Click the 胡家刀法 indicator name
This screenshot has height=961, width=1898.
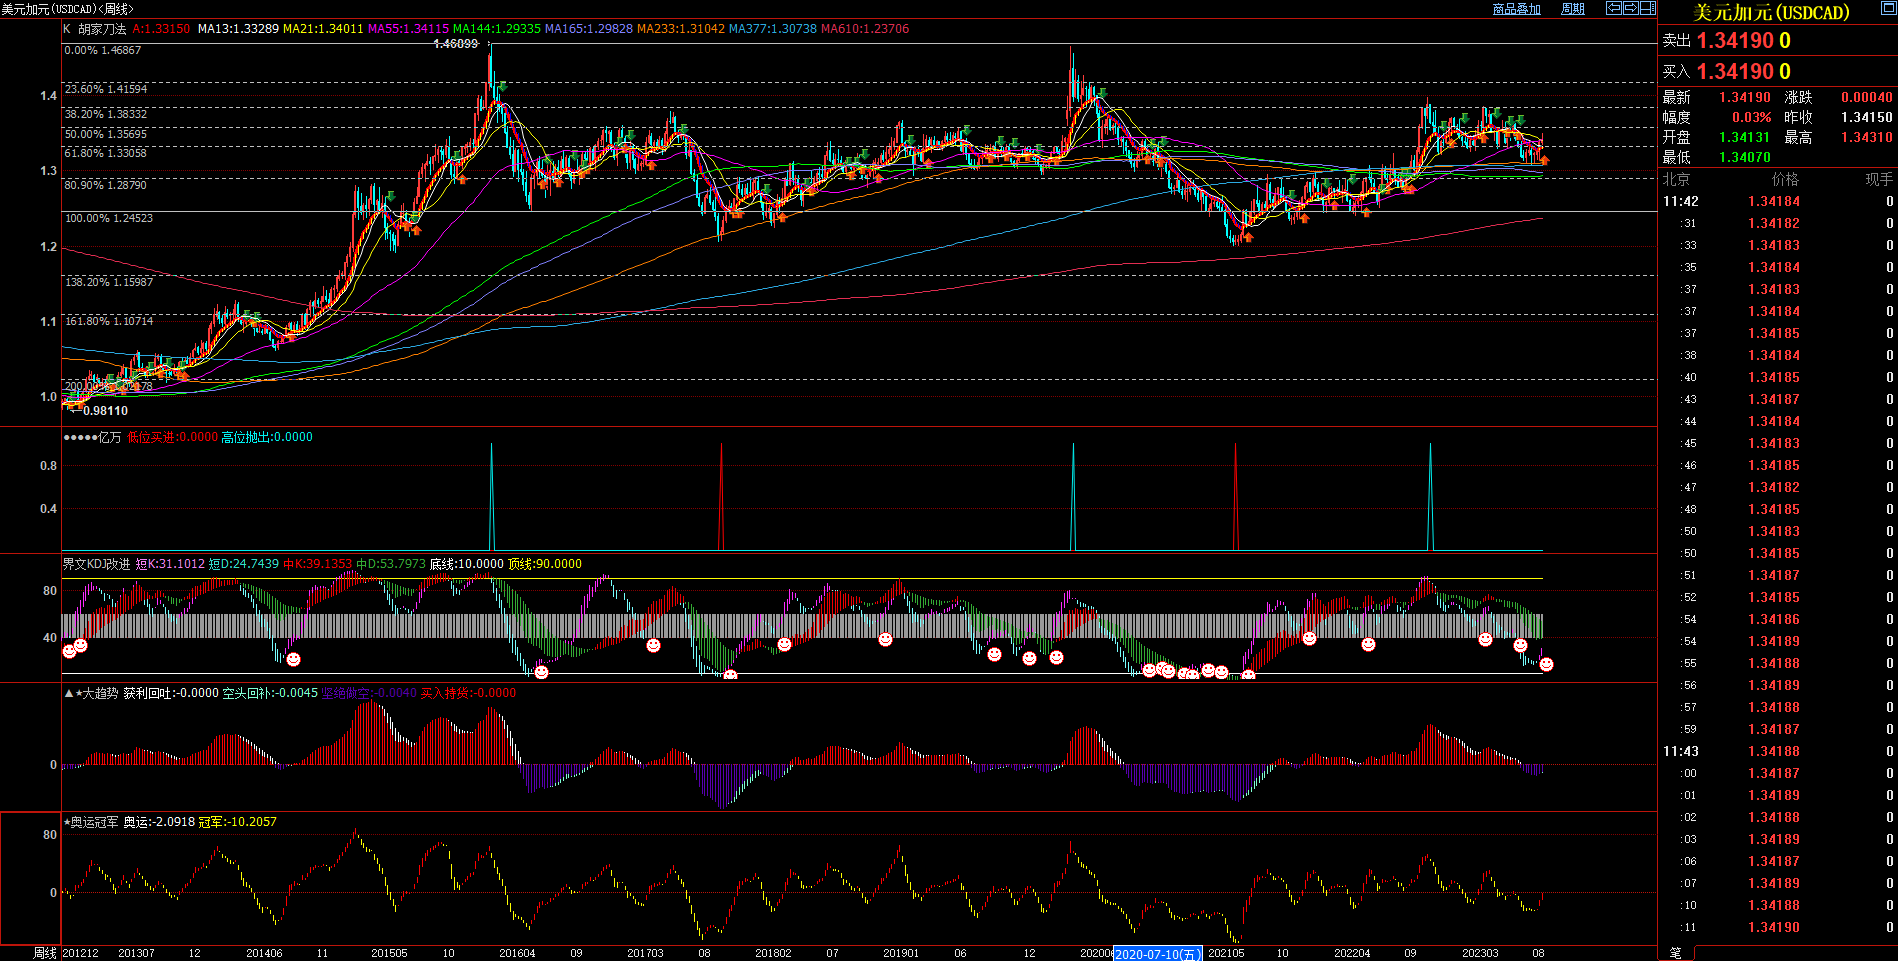102,29
